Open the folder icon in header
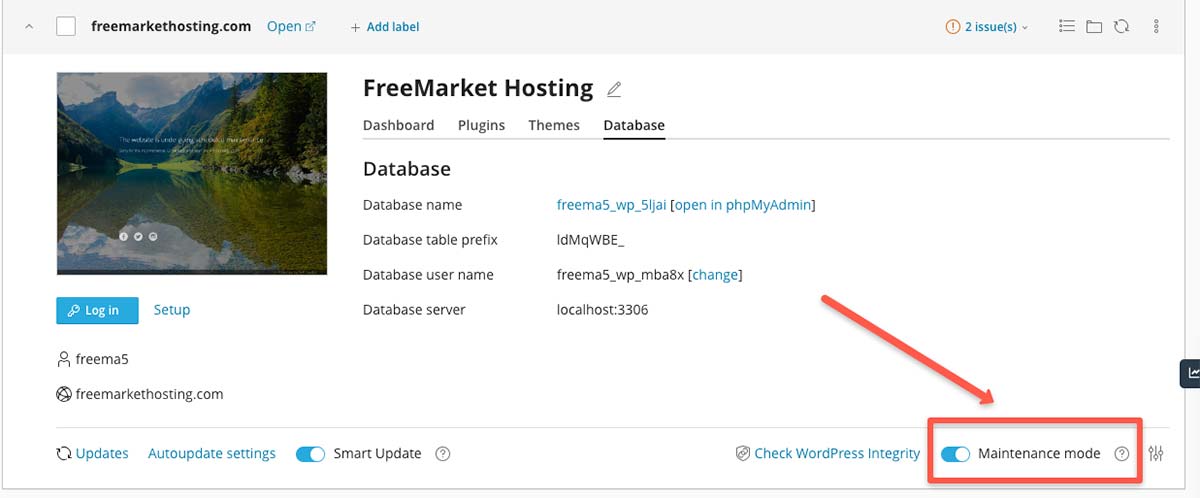 (x=1094, y=27)
